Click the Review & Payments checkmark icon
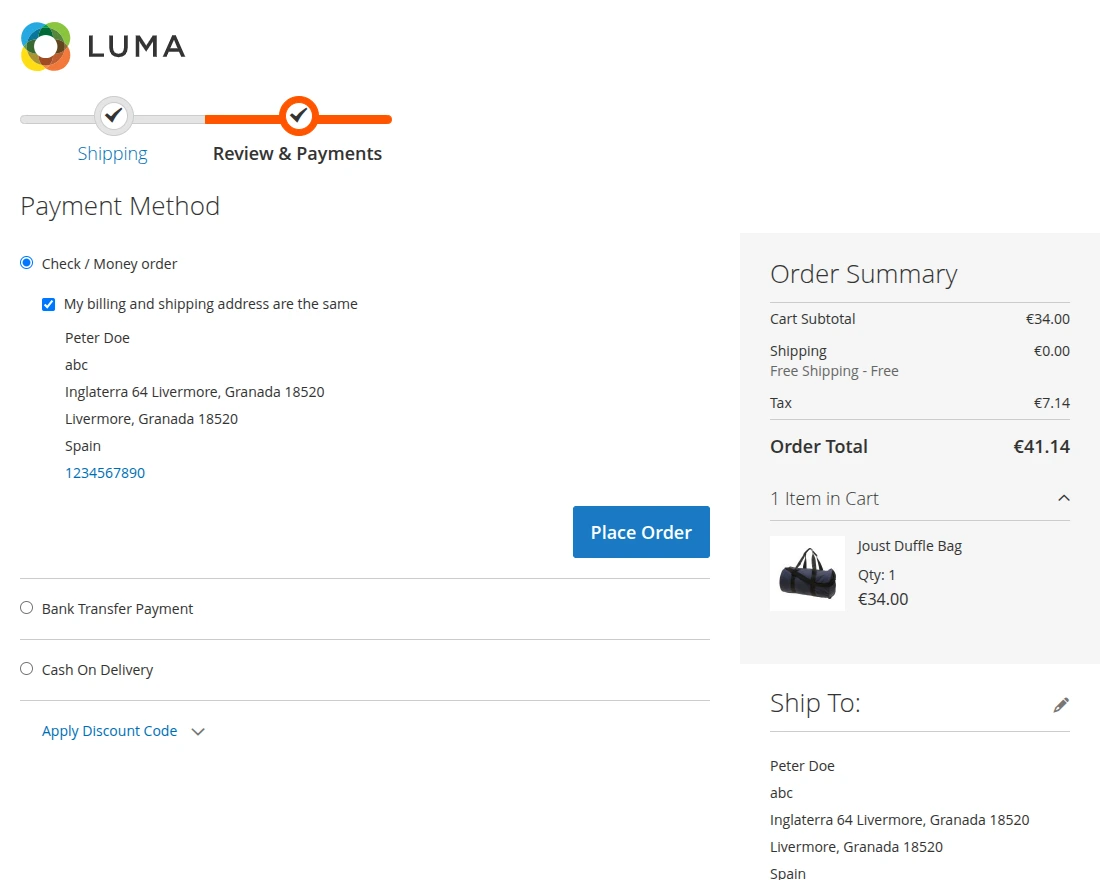 point(297,116)
